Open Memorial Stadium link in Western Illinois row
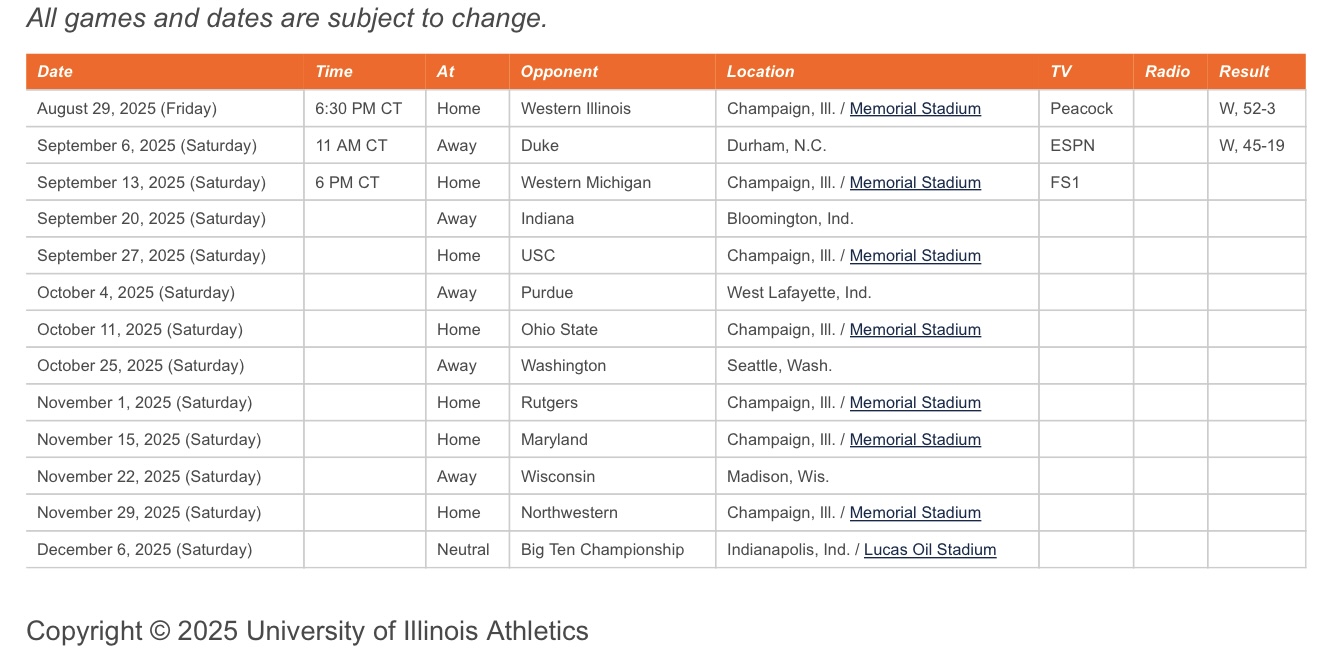The image size is (1331, 650). [915, 109]
